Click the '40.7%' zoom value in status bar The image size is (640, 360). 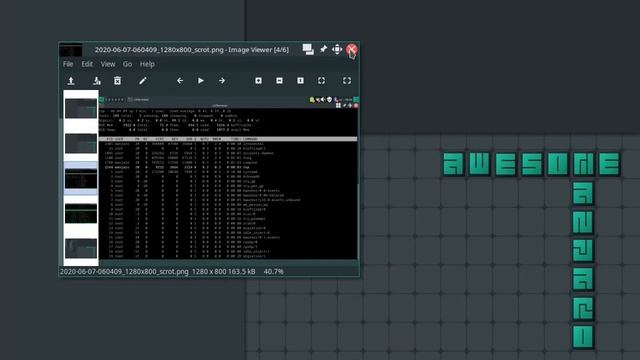(x=273, y=271)
